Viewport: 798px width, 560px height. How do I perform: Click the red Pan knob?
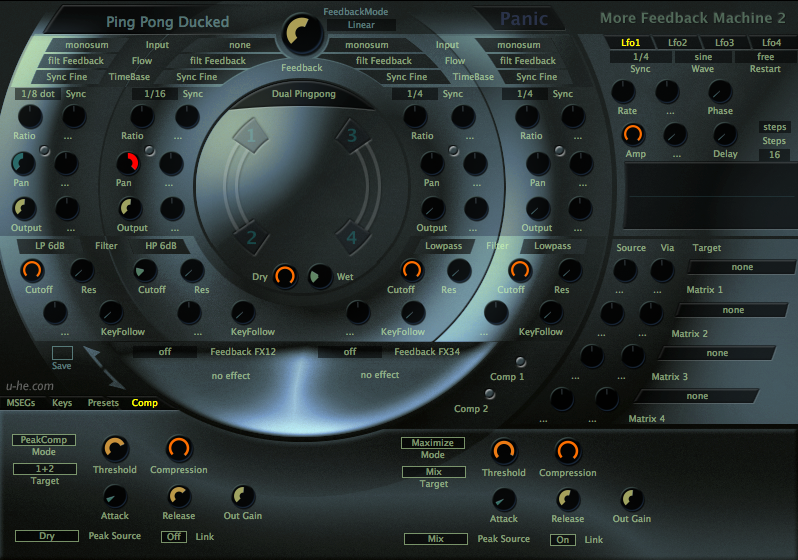pos(128,163)
